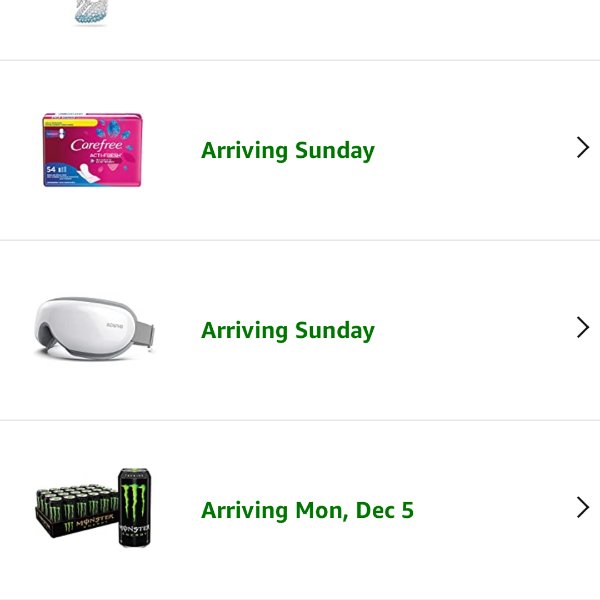Tap the 54 count label on Carefree box

(51, 169)
